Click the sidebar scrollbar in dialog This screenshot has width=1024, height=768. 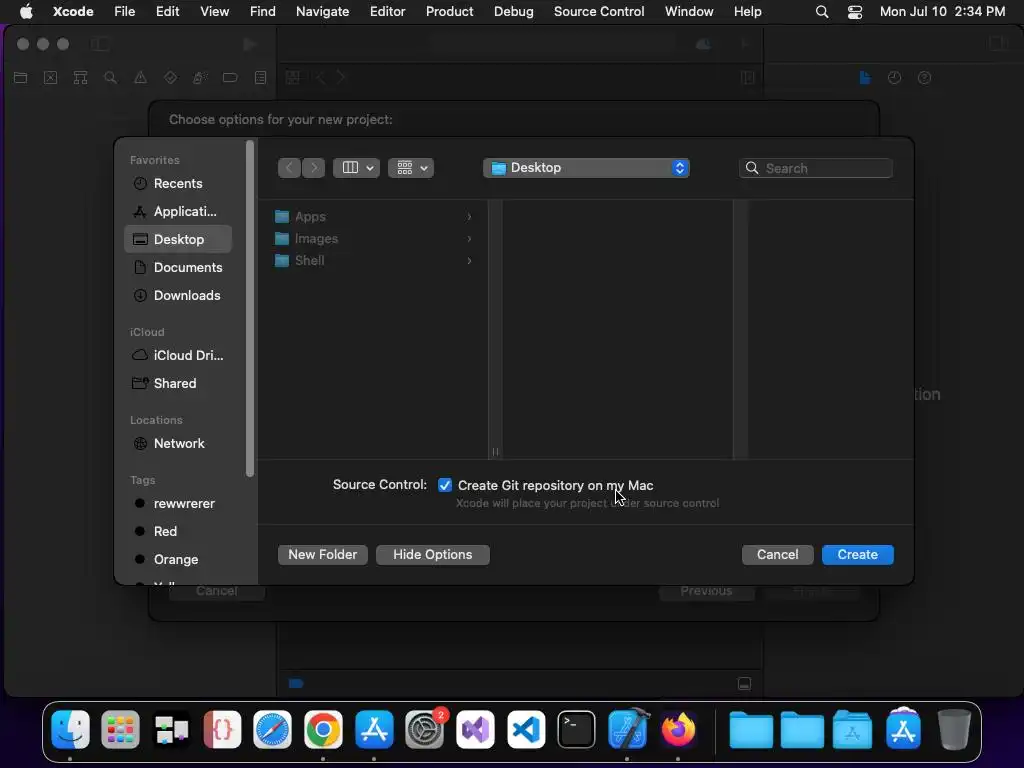(249, 308)
